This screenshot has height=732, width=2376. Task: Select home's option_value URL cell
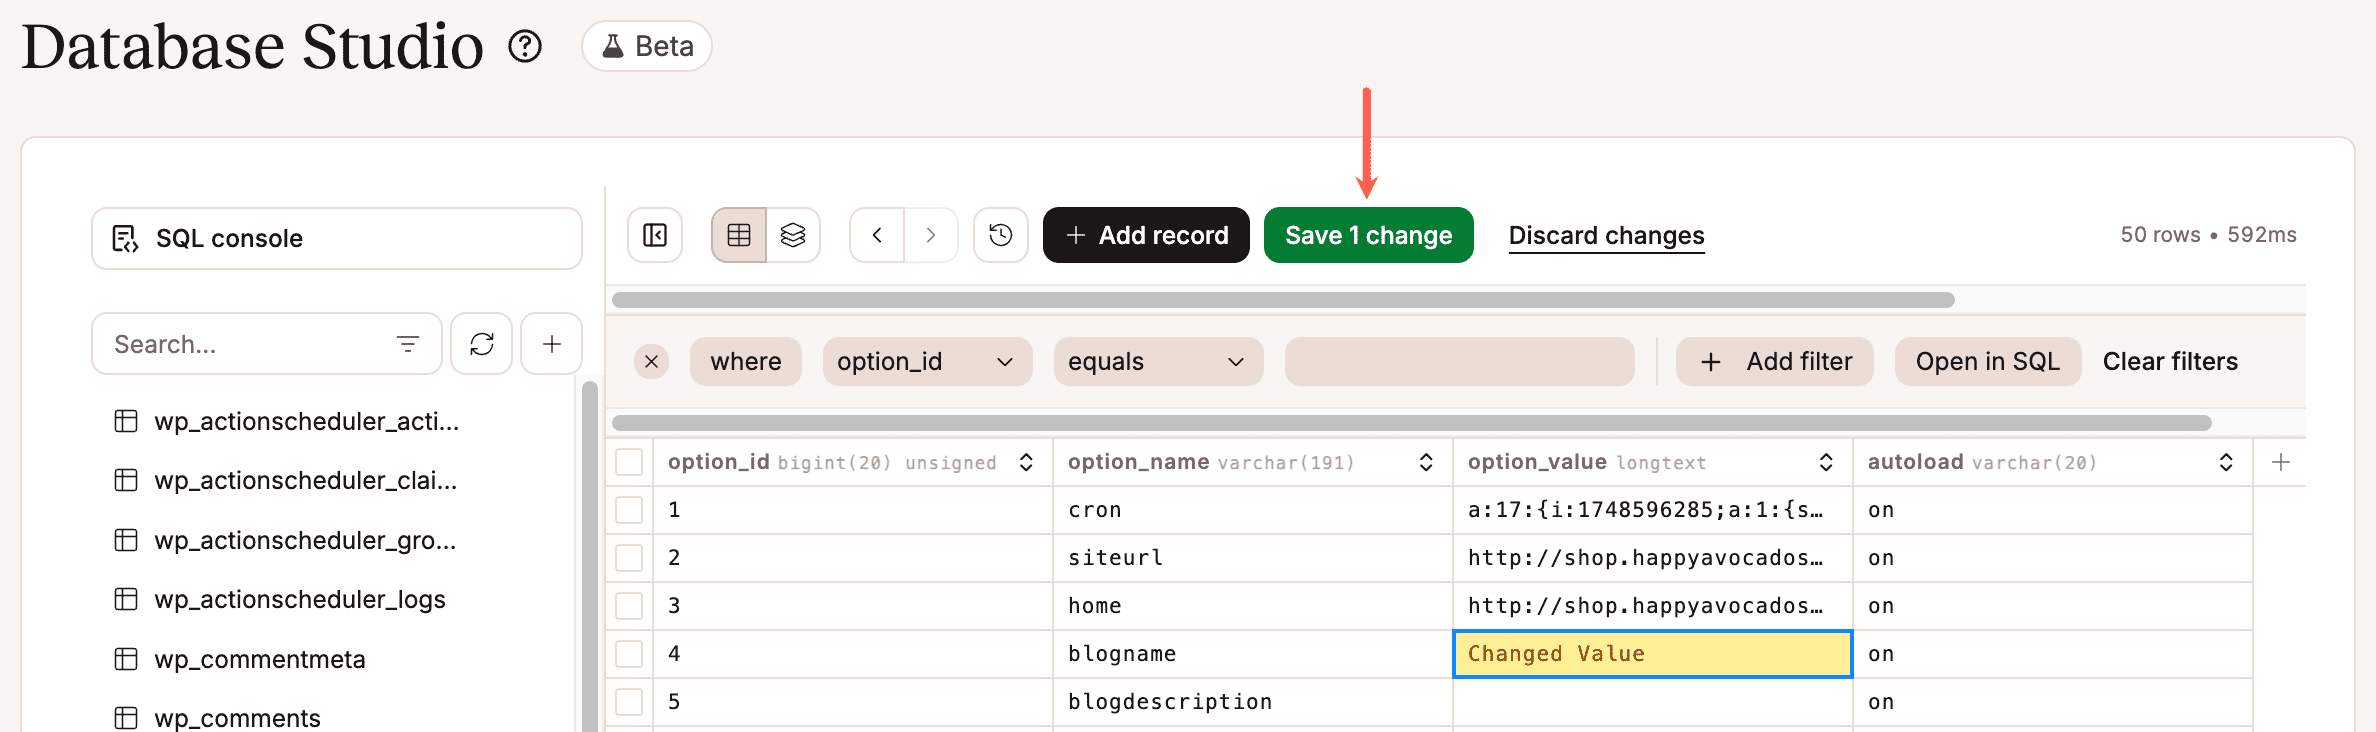click(x=1653, y=606)
